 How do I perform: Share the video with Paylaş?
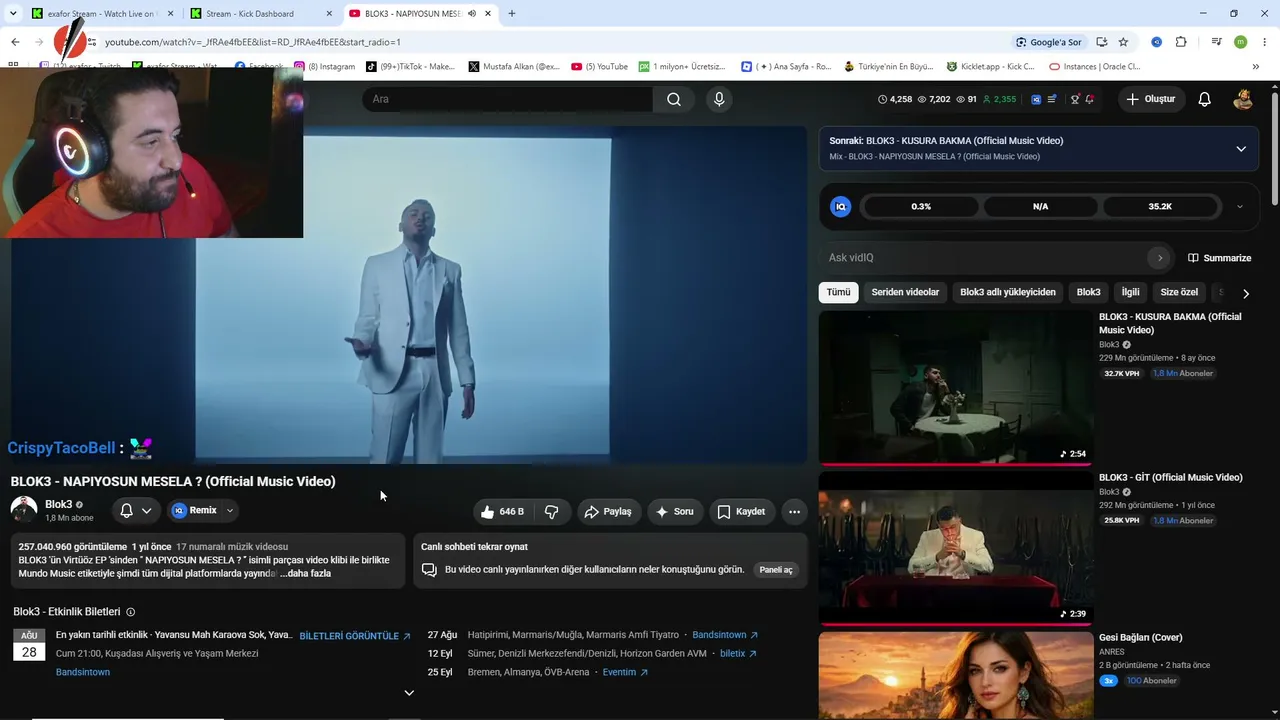(608, 511)
